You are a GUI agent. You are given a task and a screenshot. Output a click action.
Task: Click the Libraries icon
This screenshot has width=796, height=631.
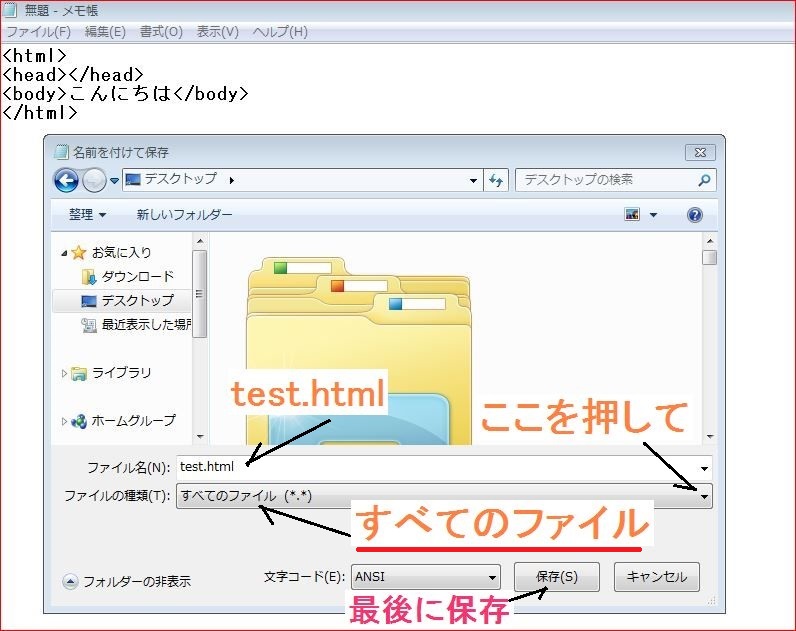(79, 374)
